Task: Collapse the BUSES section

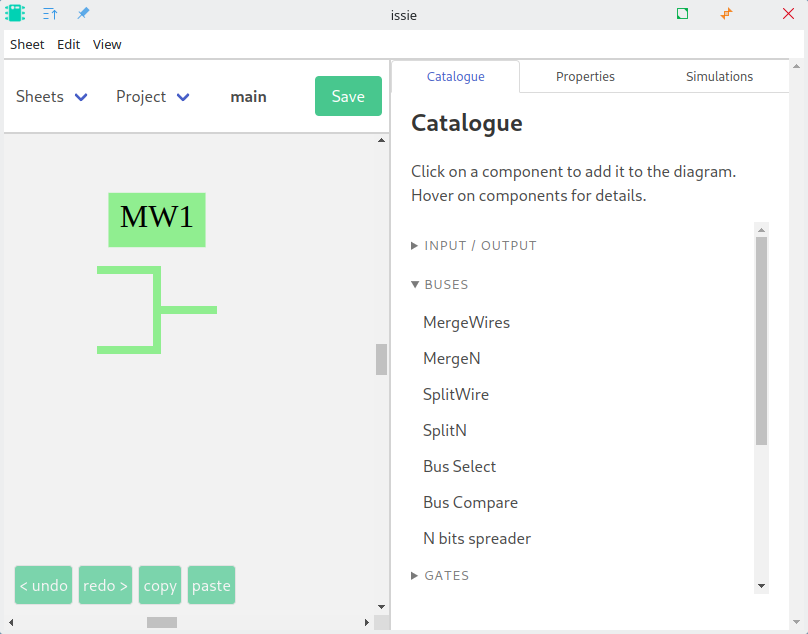Action: pos(446,285)
